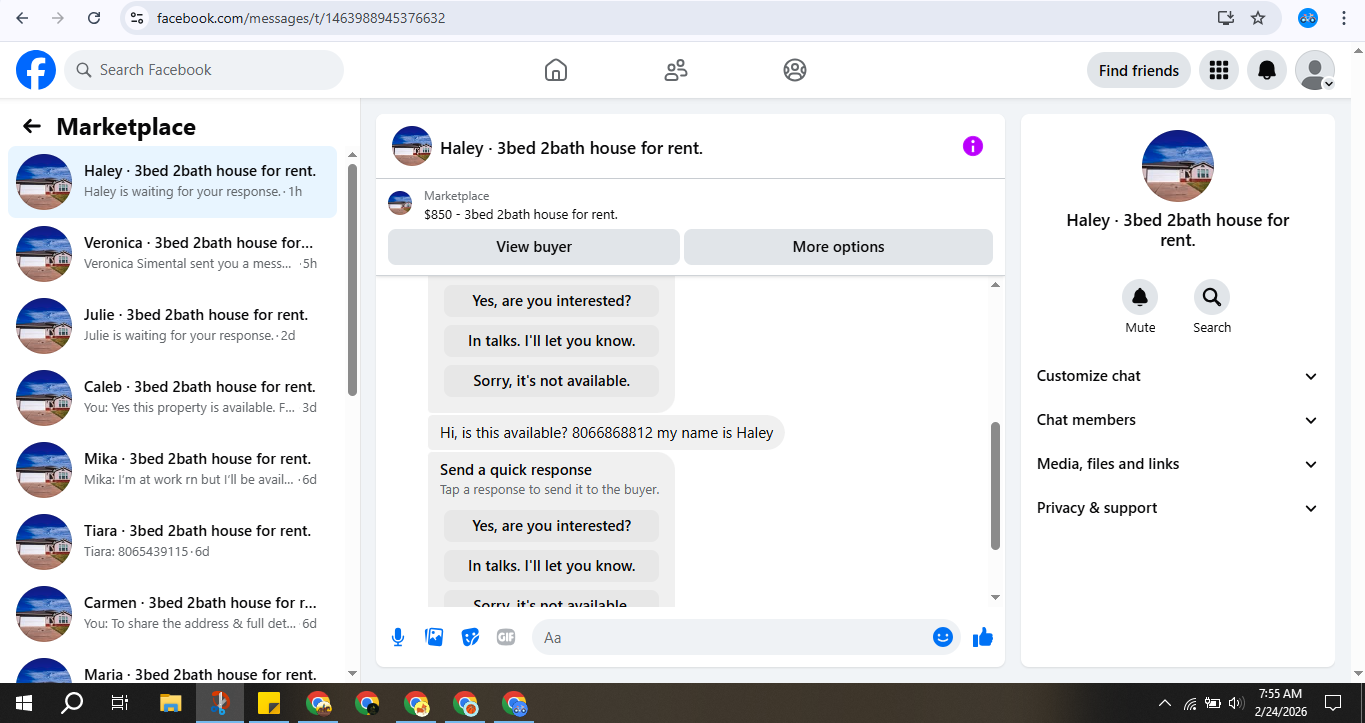Open Julie's conversation in list
The height and width of the screenshot is (723, 1365).
click(x=172, y=326)
